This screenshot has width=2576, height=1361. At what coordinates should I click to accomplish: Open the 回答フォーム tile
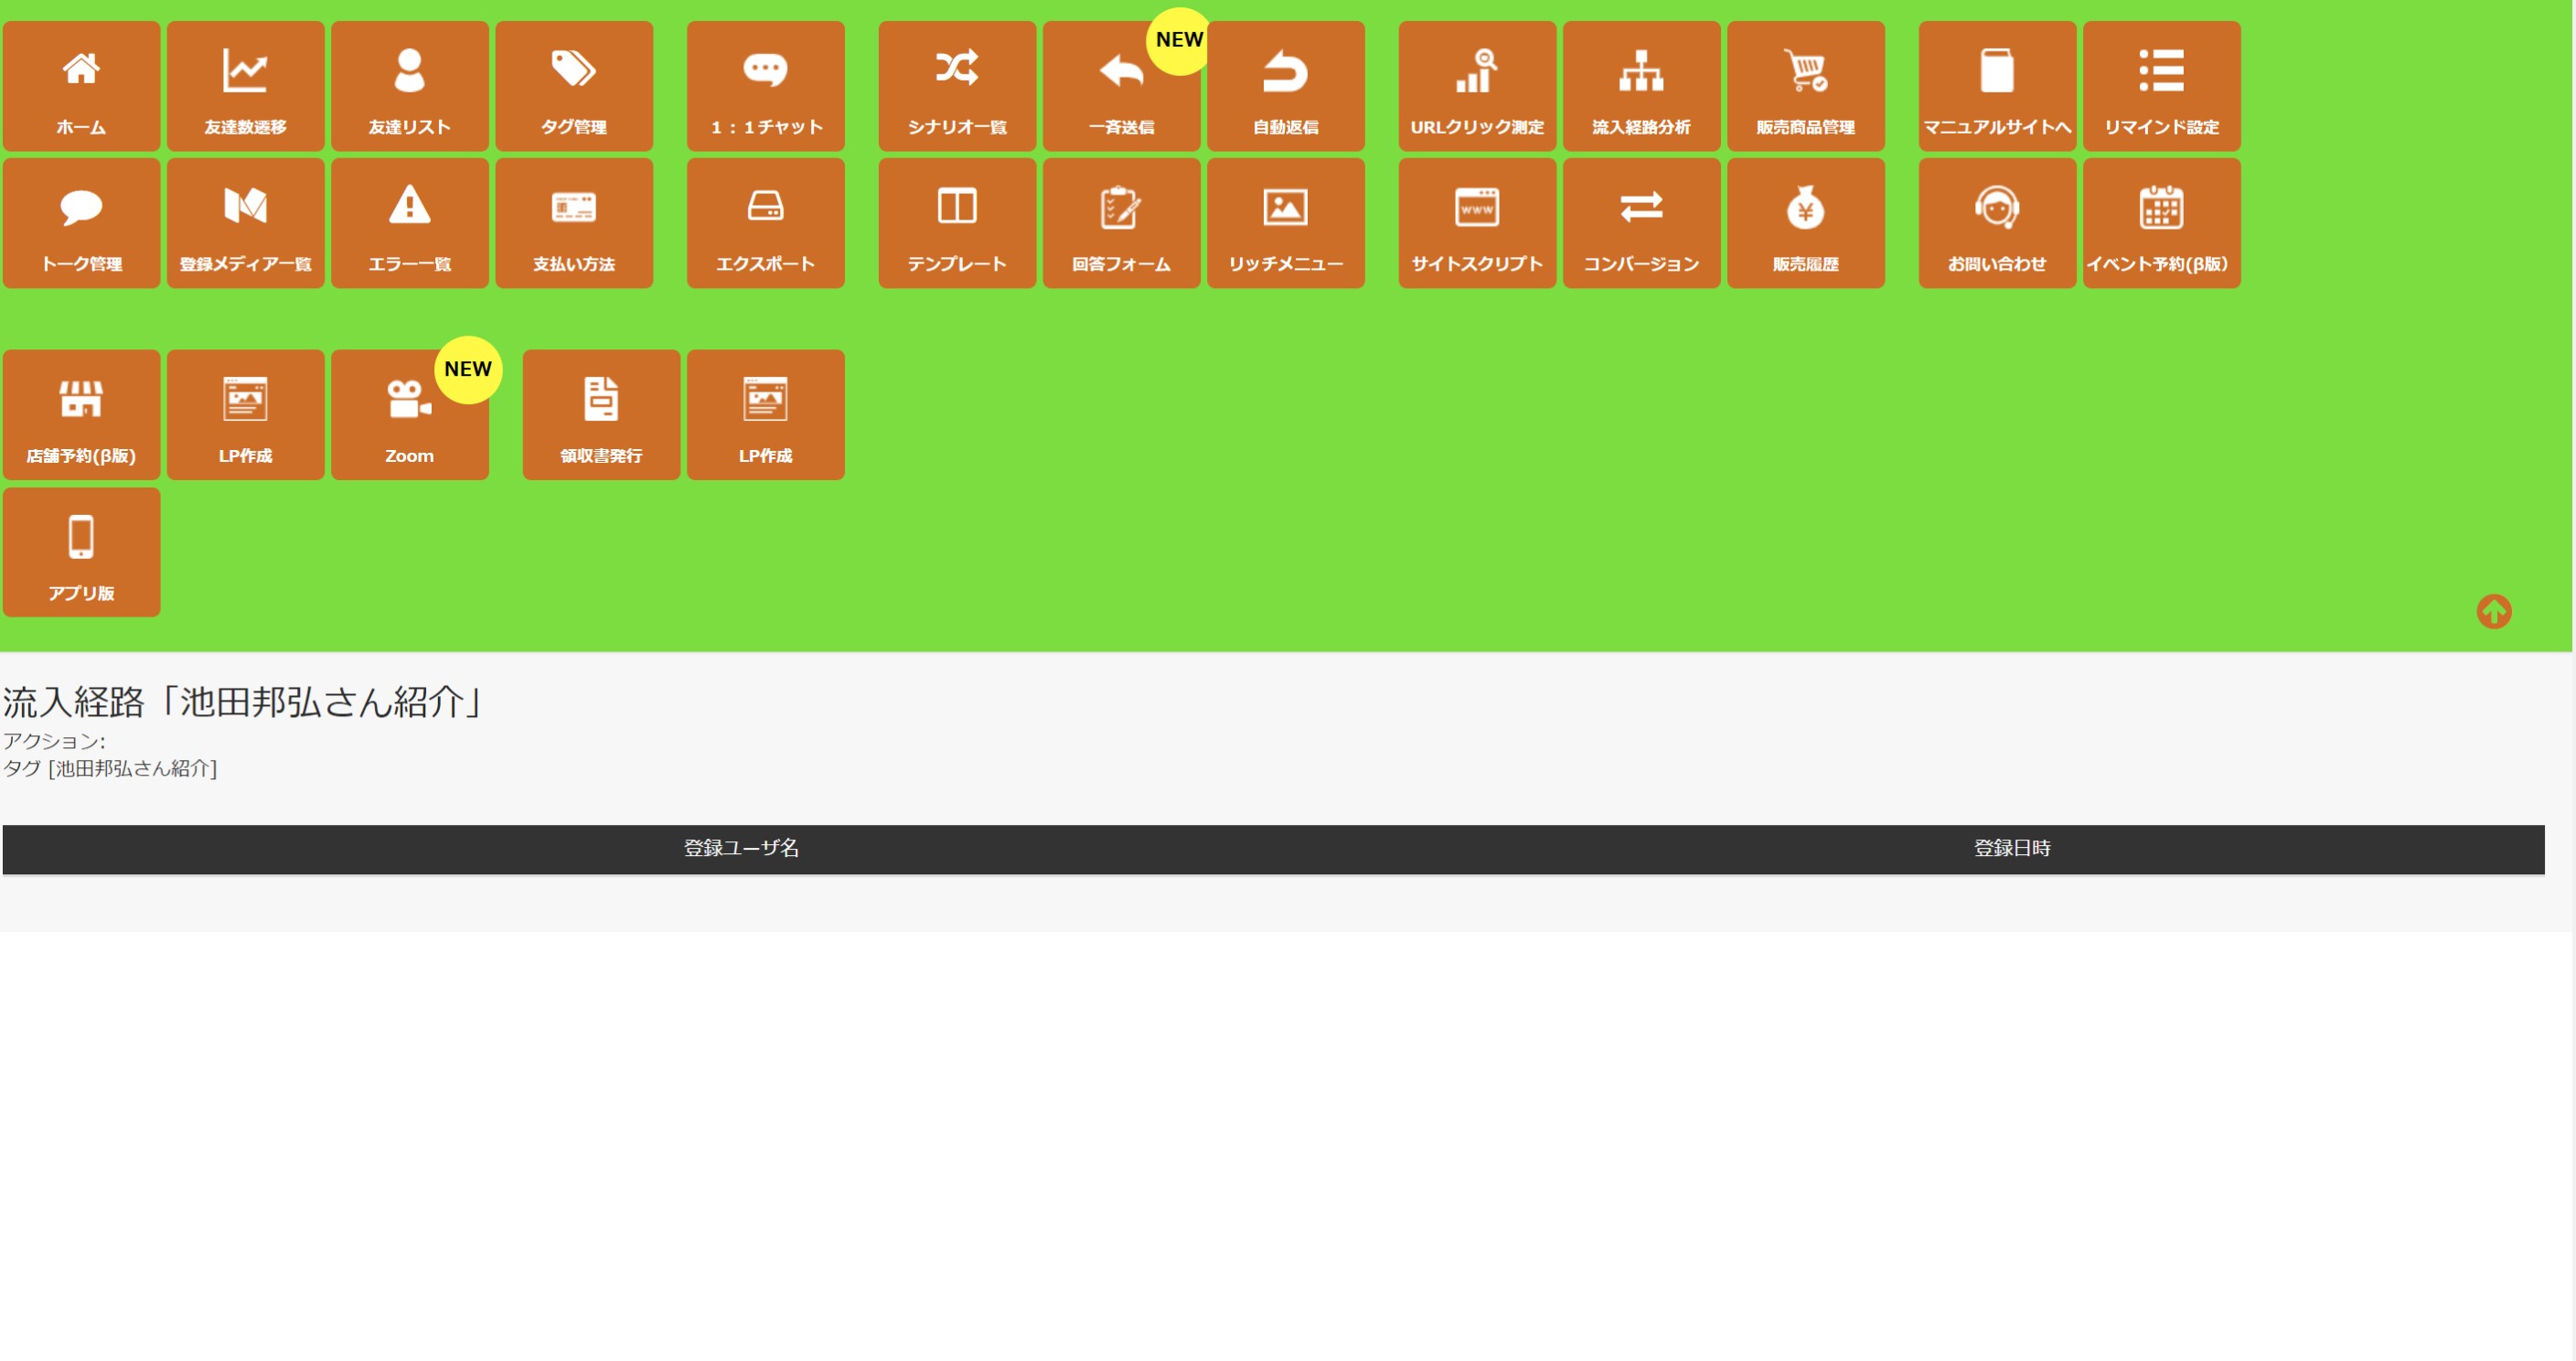pyautogui.click(x=1121, y=223)
